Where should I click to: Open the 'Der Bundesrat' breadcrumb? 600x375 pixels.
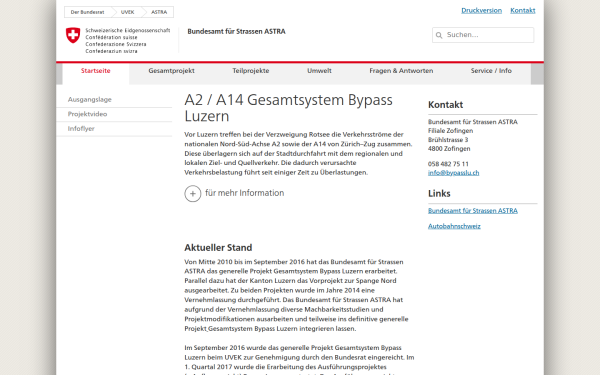[87, 12]
